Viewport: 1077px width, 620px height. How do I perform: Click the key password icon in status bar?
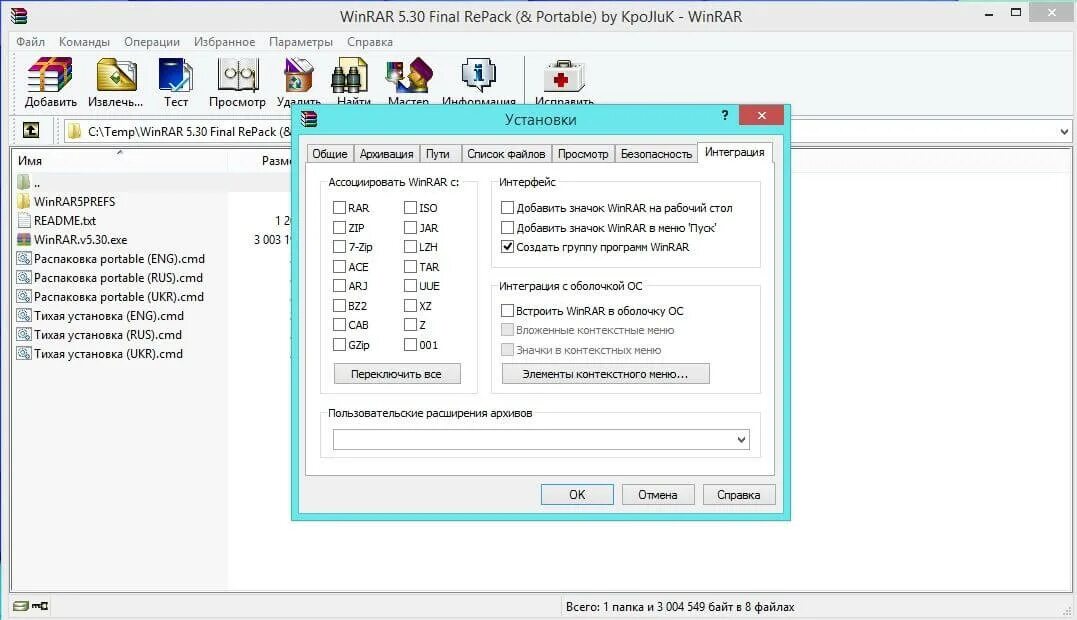click(41, 606)
